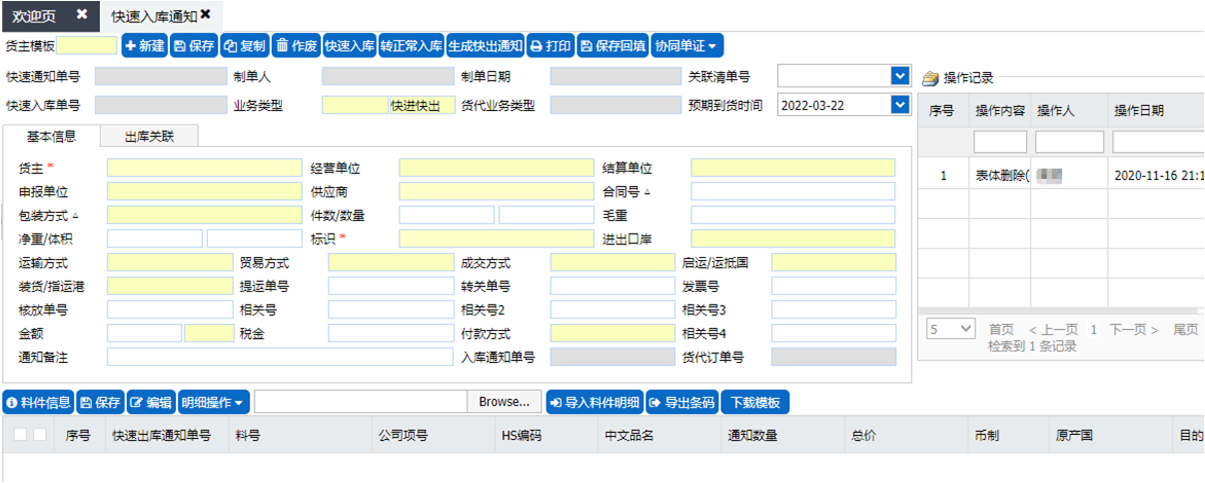Print the notice using the 打印 button

pyautogui.click(x=550, y=46)
